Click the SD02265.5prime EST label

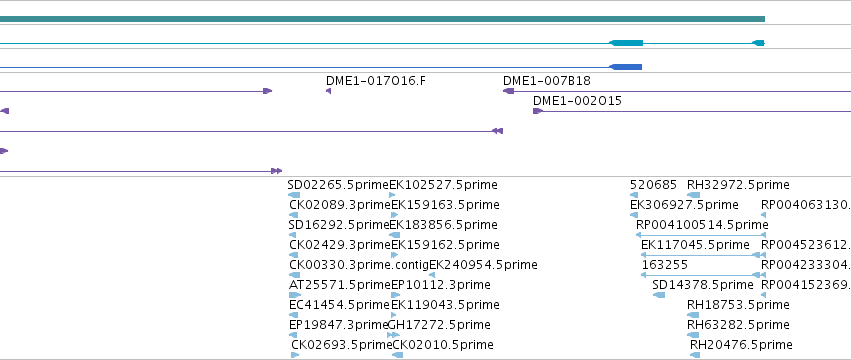click(338, 185)
